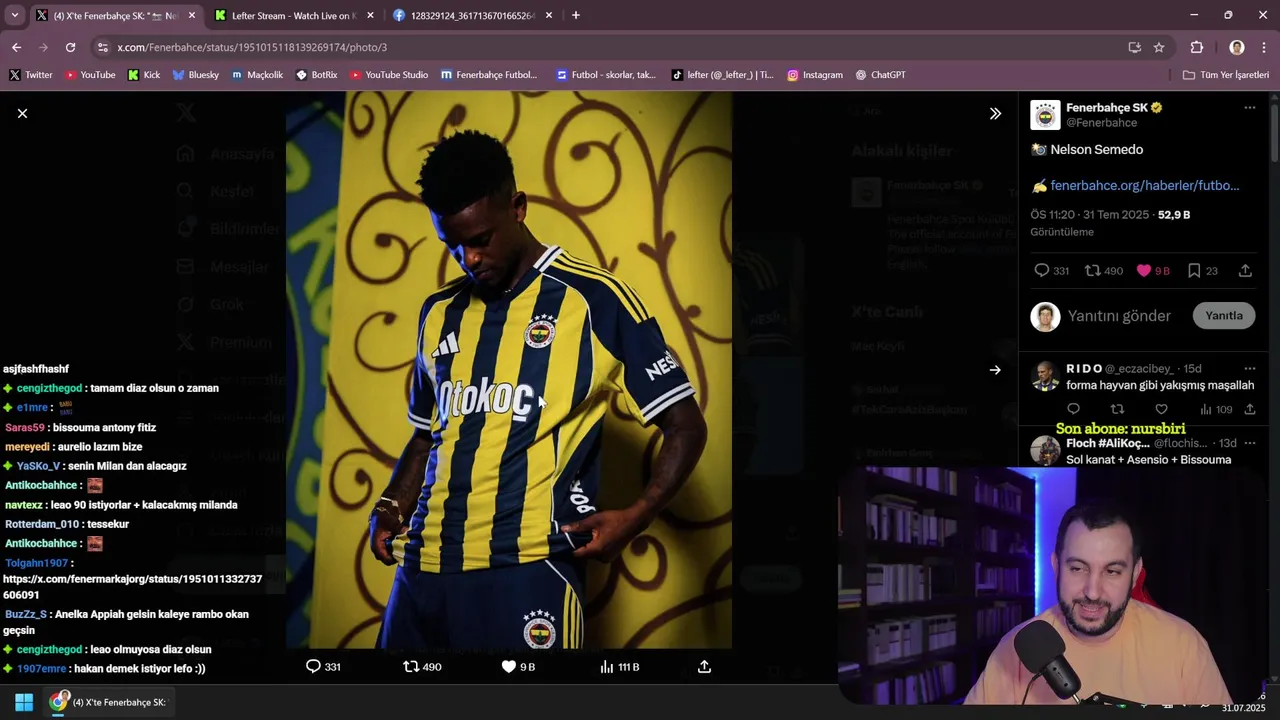Open the Fenerbahçe SK profile avatar
1280x720 pixels.
(x=1045, y=115)
